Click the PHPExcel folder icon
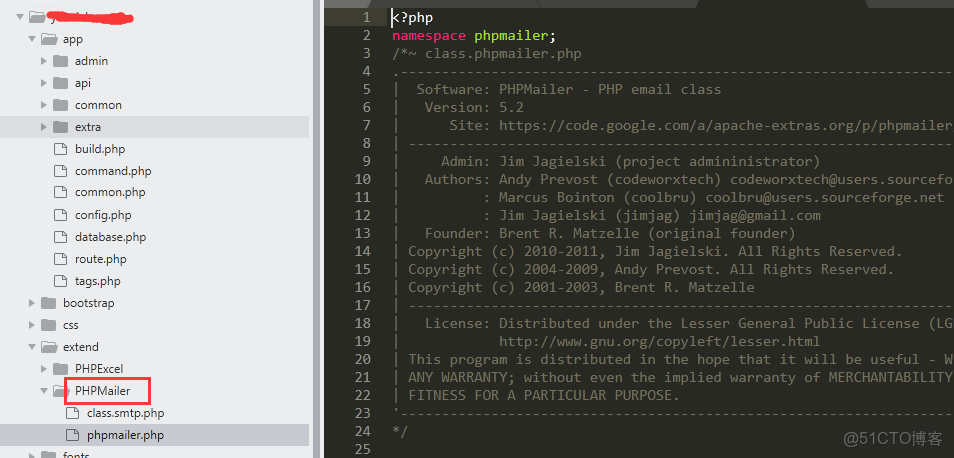This screenshot has width=954, height=458. [60, 369]
